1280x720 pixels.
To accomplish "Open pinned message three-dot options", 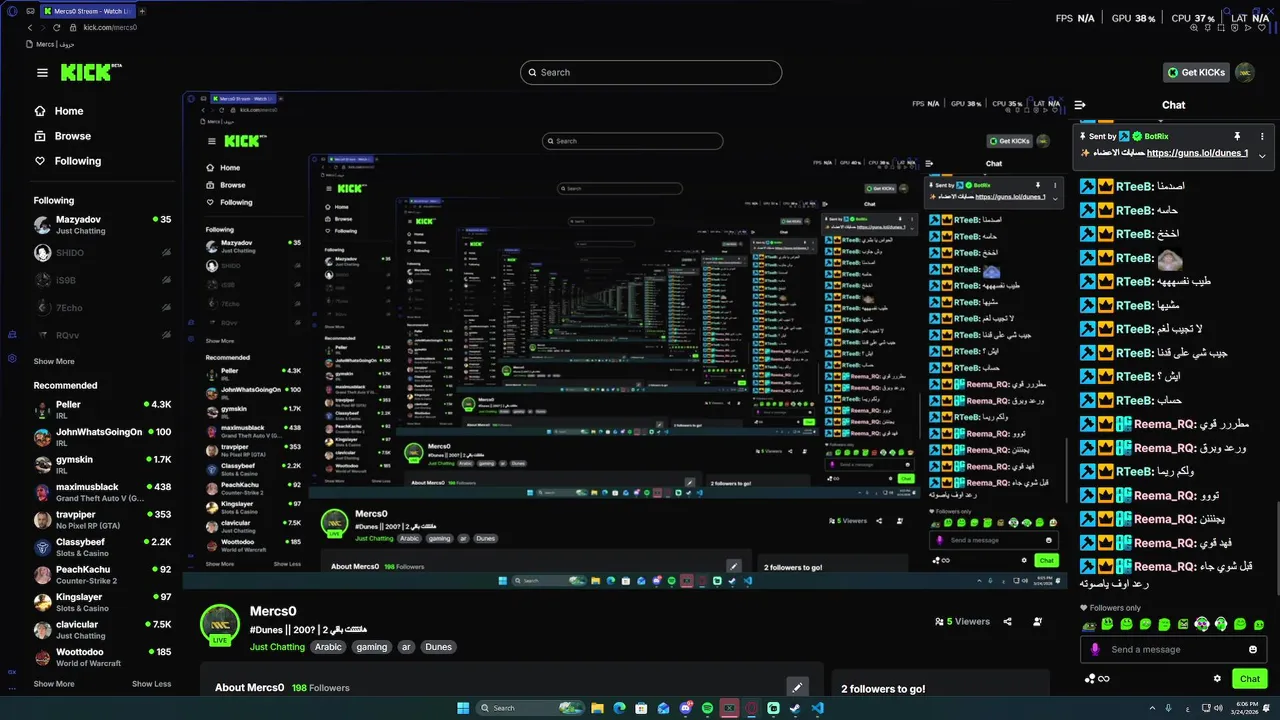I will [x=1262, y=136].
